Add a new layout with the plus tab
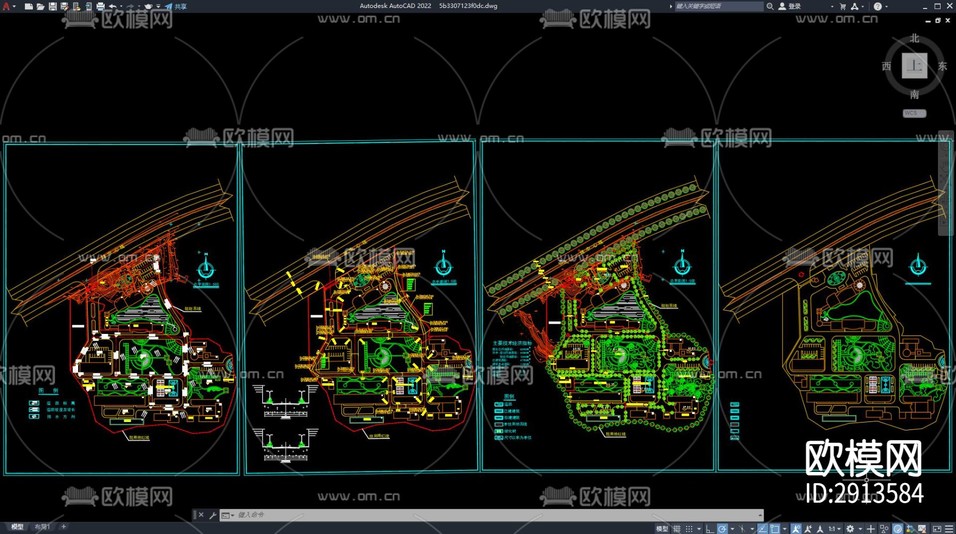 [x=63, y=527]
